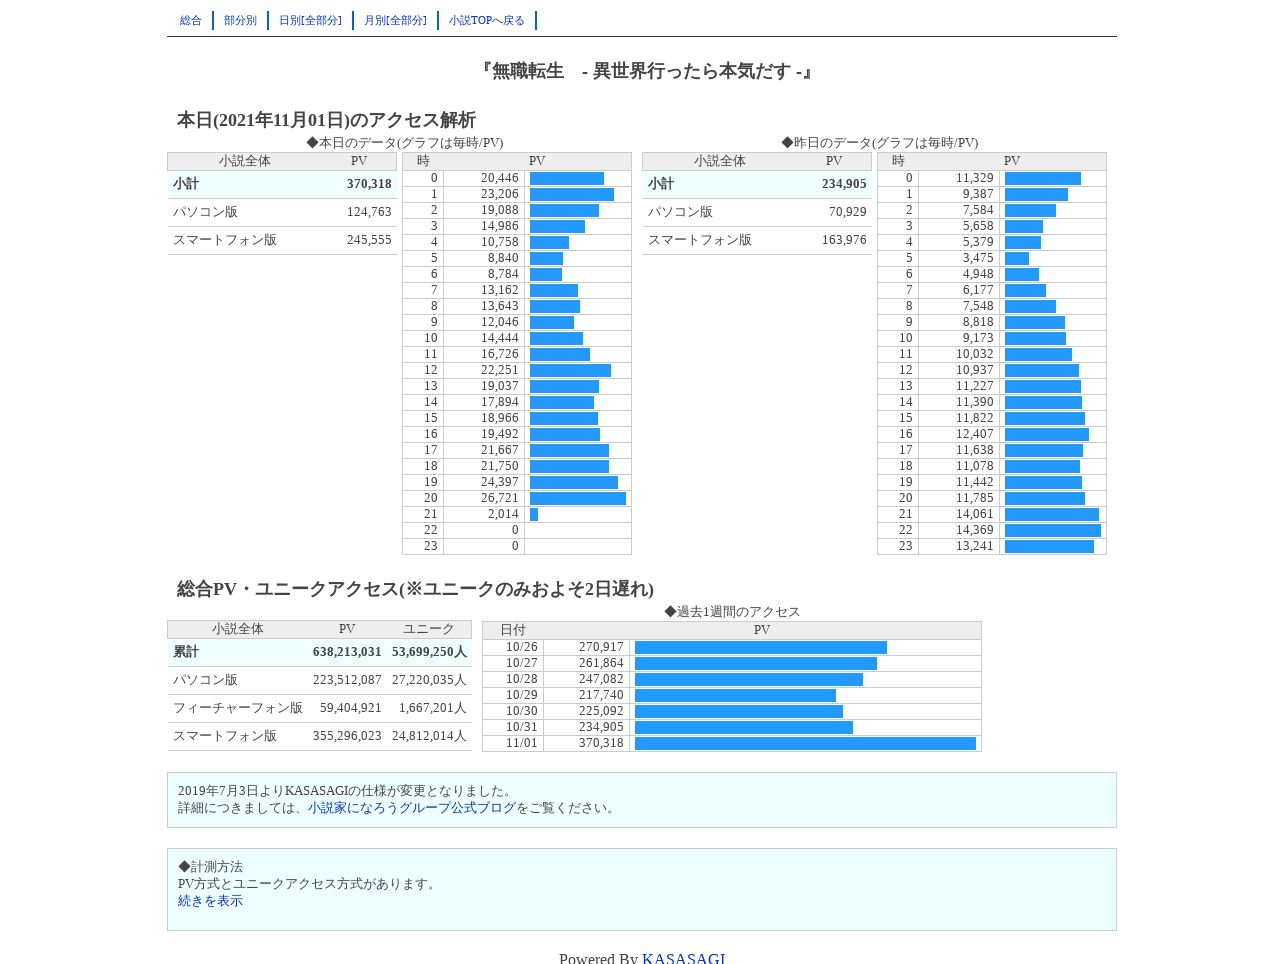The image size is (1284, 964).
Task: Click yesterday's hour 21 value 14,061
Action: pos(975,514)
